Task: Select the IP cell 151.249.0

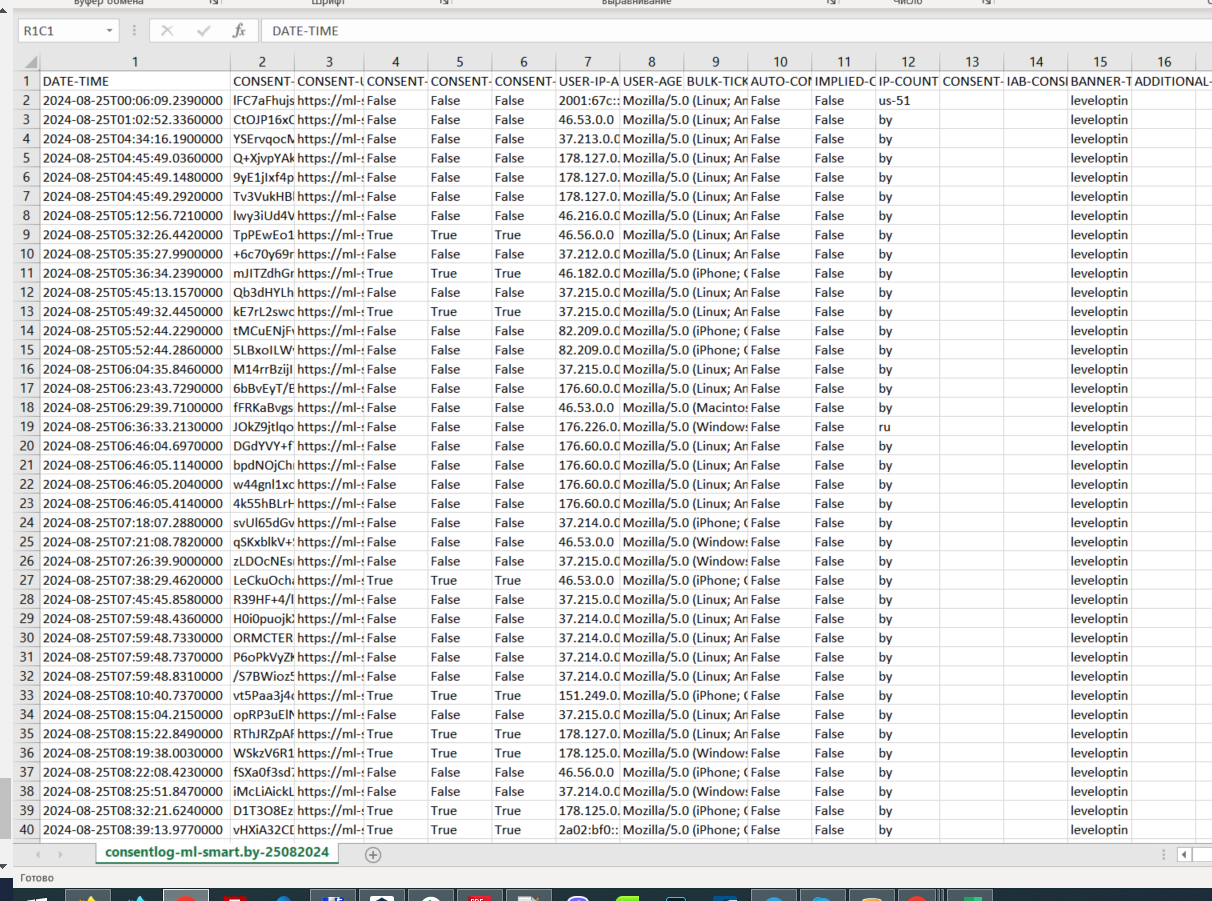Action: click(x=587, y=696)
